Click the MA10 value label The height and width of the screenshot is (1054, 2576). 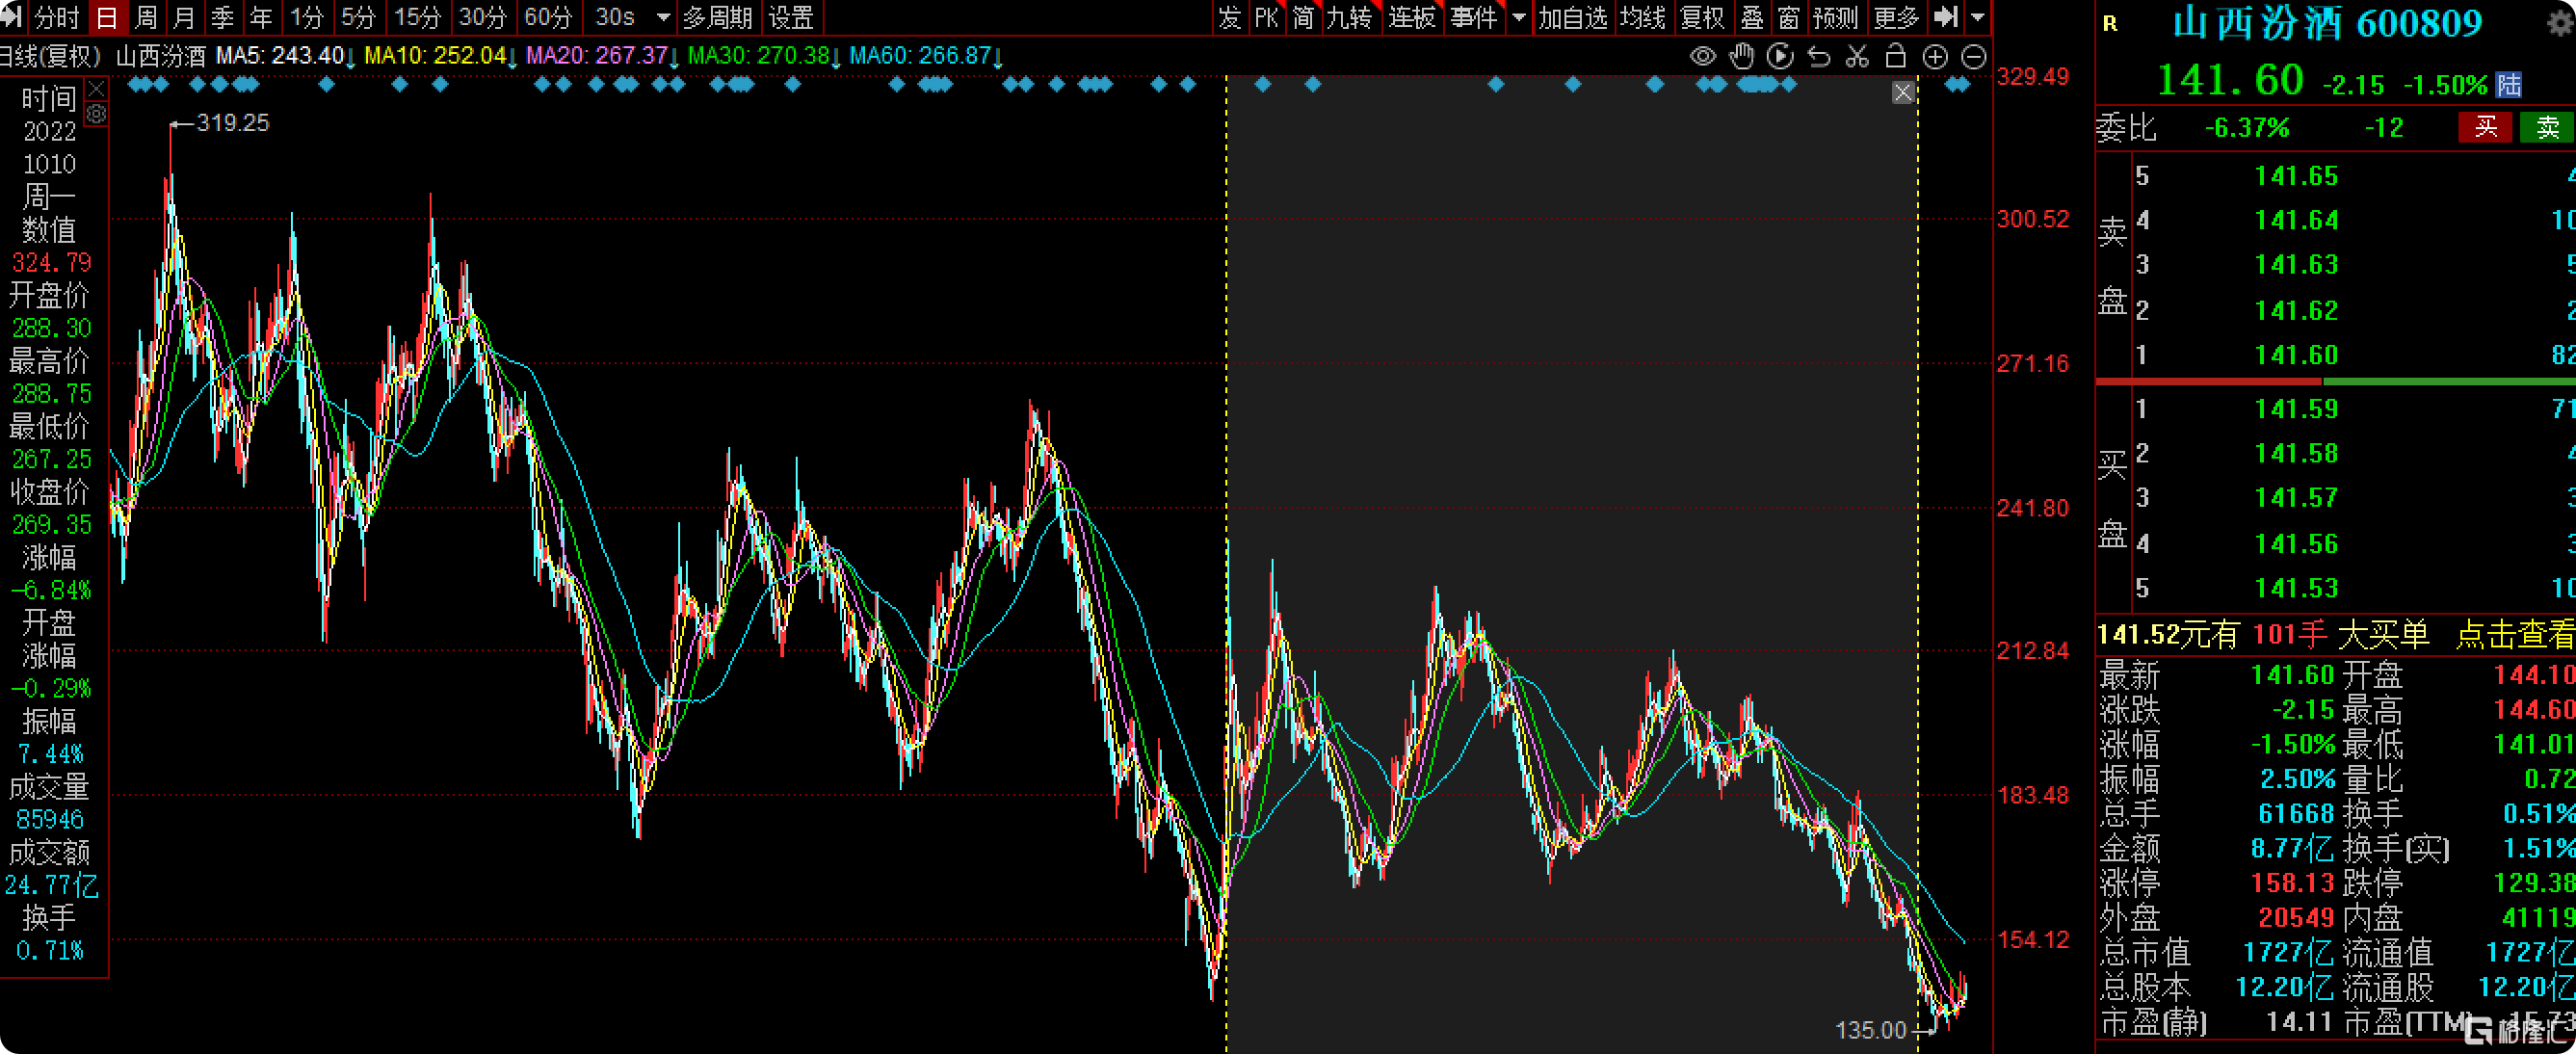tap(441, 56)
